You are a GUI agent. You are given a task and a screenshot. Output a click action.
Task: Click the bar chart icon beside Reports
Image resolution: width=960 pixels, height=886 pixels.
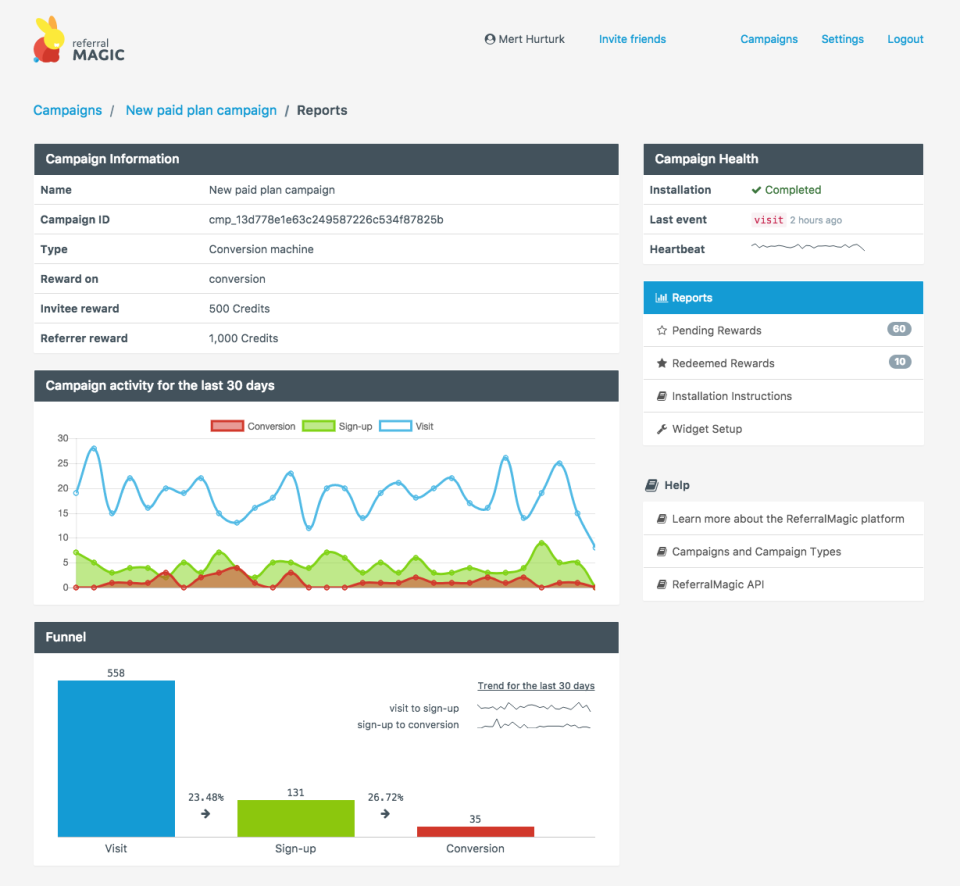[661, 297]
